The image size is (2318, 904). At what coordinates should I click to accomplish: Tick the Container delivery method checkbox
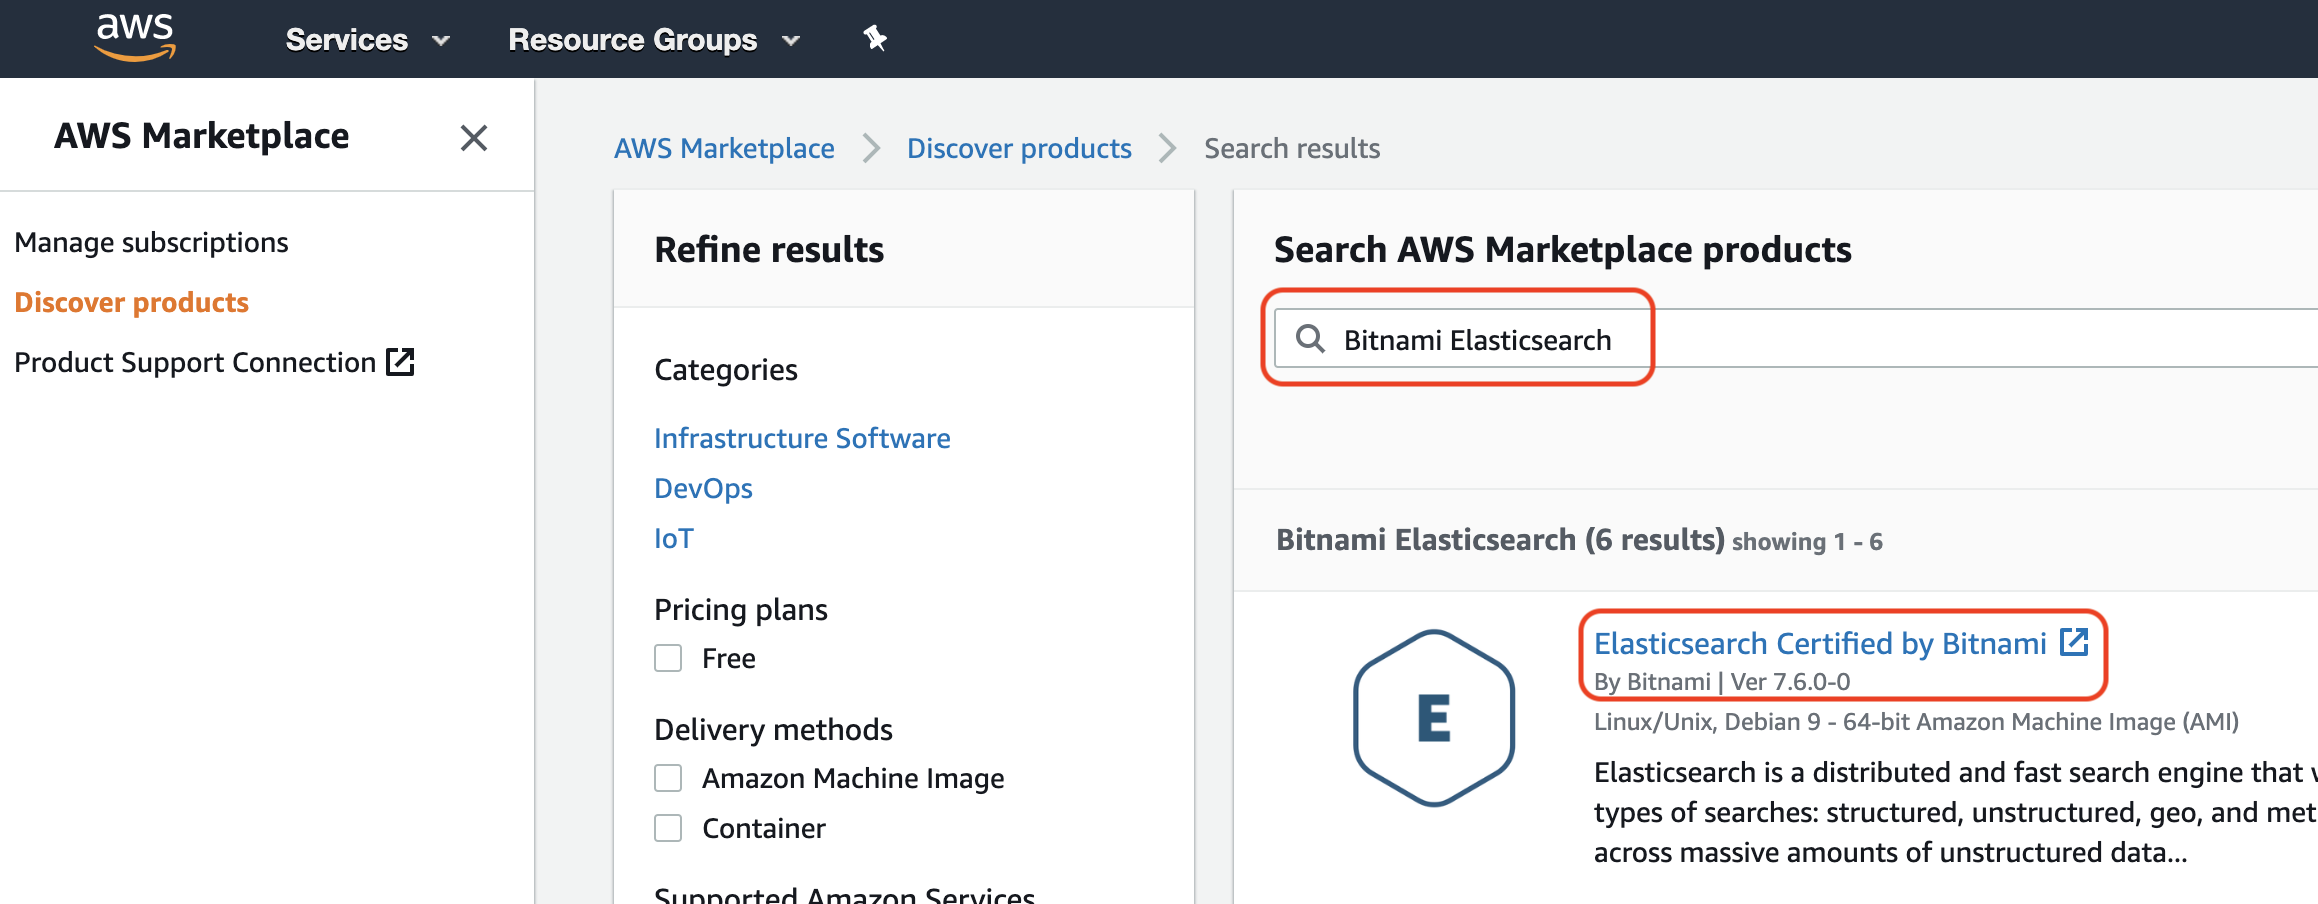click(x=668, y=828)
